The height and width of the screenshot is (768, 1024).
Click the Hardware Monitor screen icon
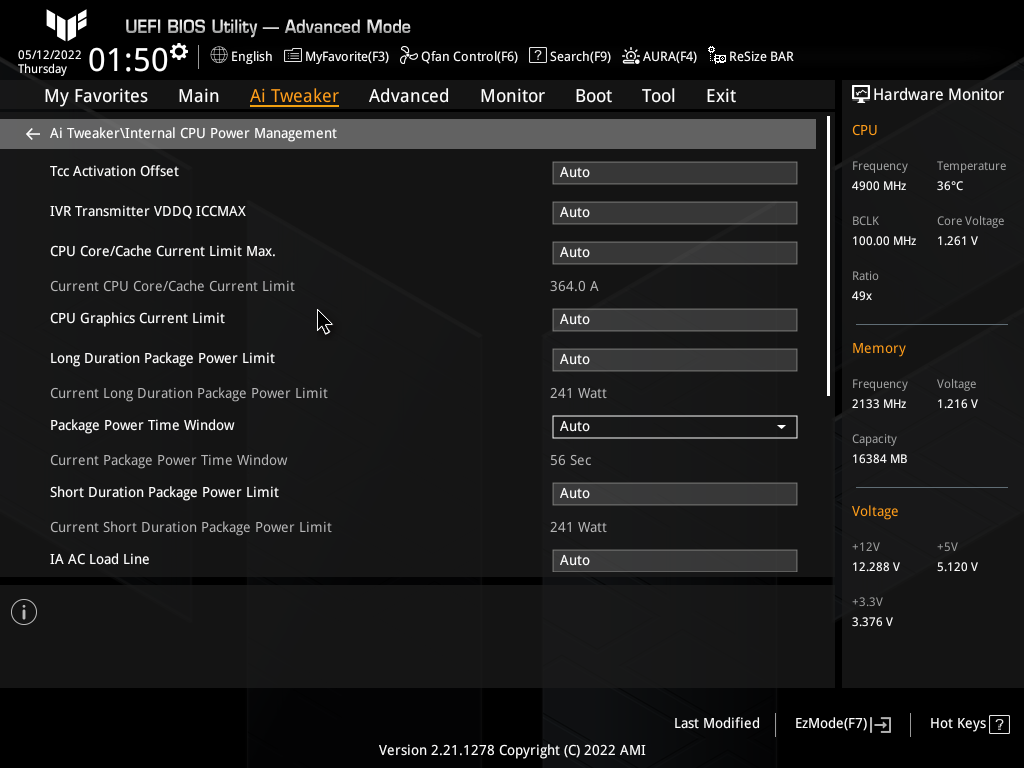click(861, 95)
